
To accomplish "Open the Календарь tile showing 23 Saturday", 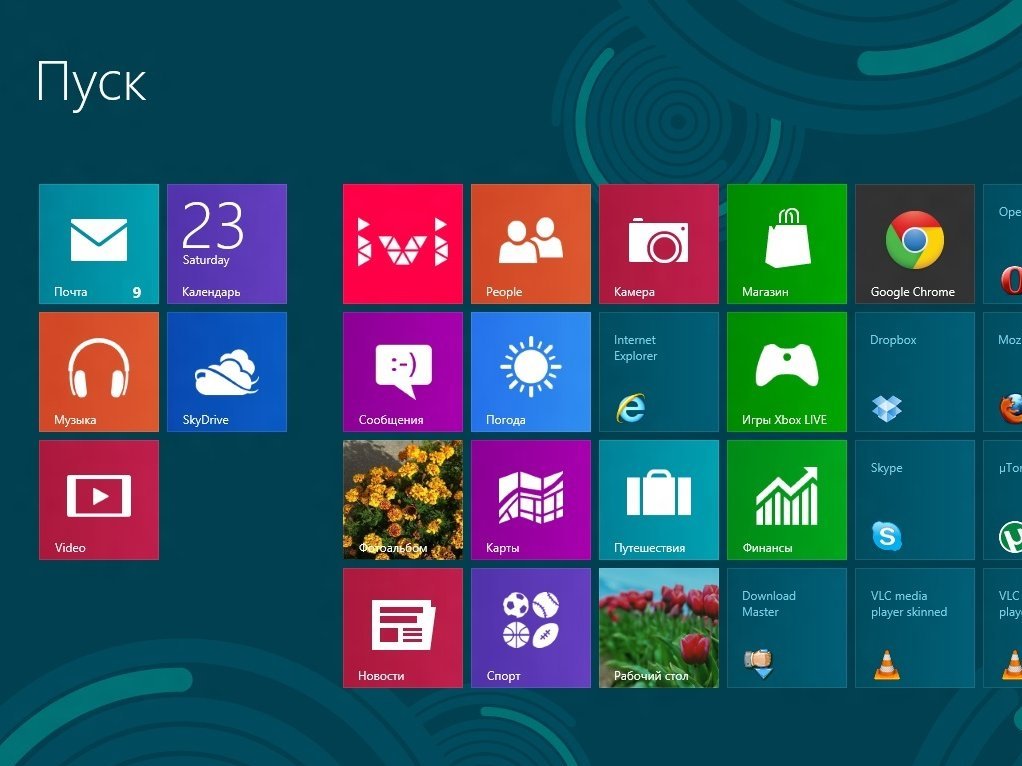I will pos(226,244).
